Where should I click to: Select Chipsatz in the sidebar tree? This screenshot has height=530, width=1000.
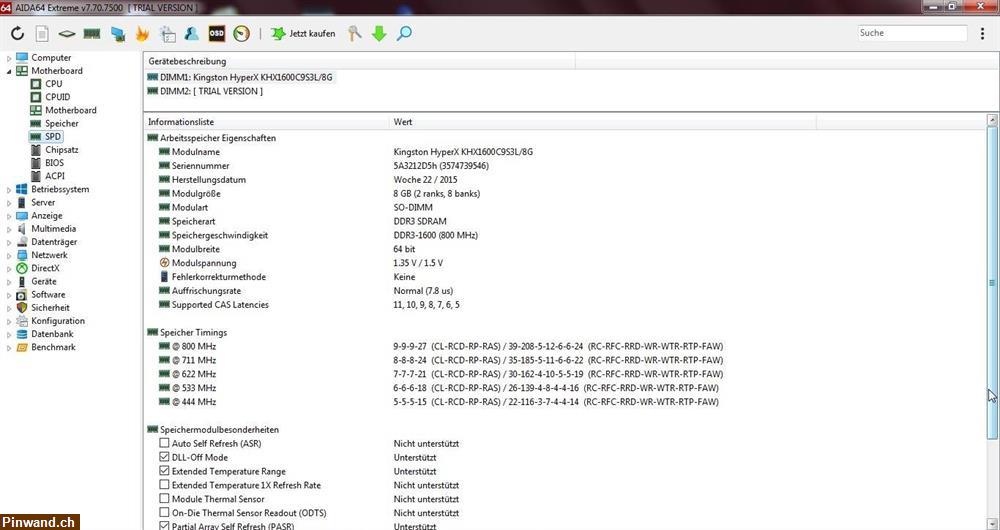click(61, 150)
